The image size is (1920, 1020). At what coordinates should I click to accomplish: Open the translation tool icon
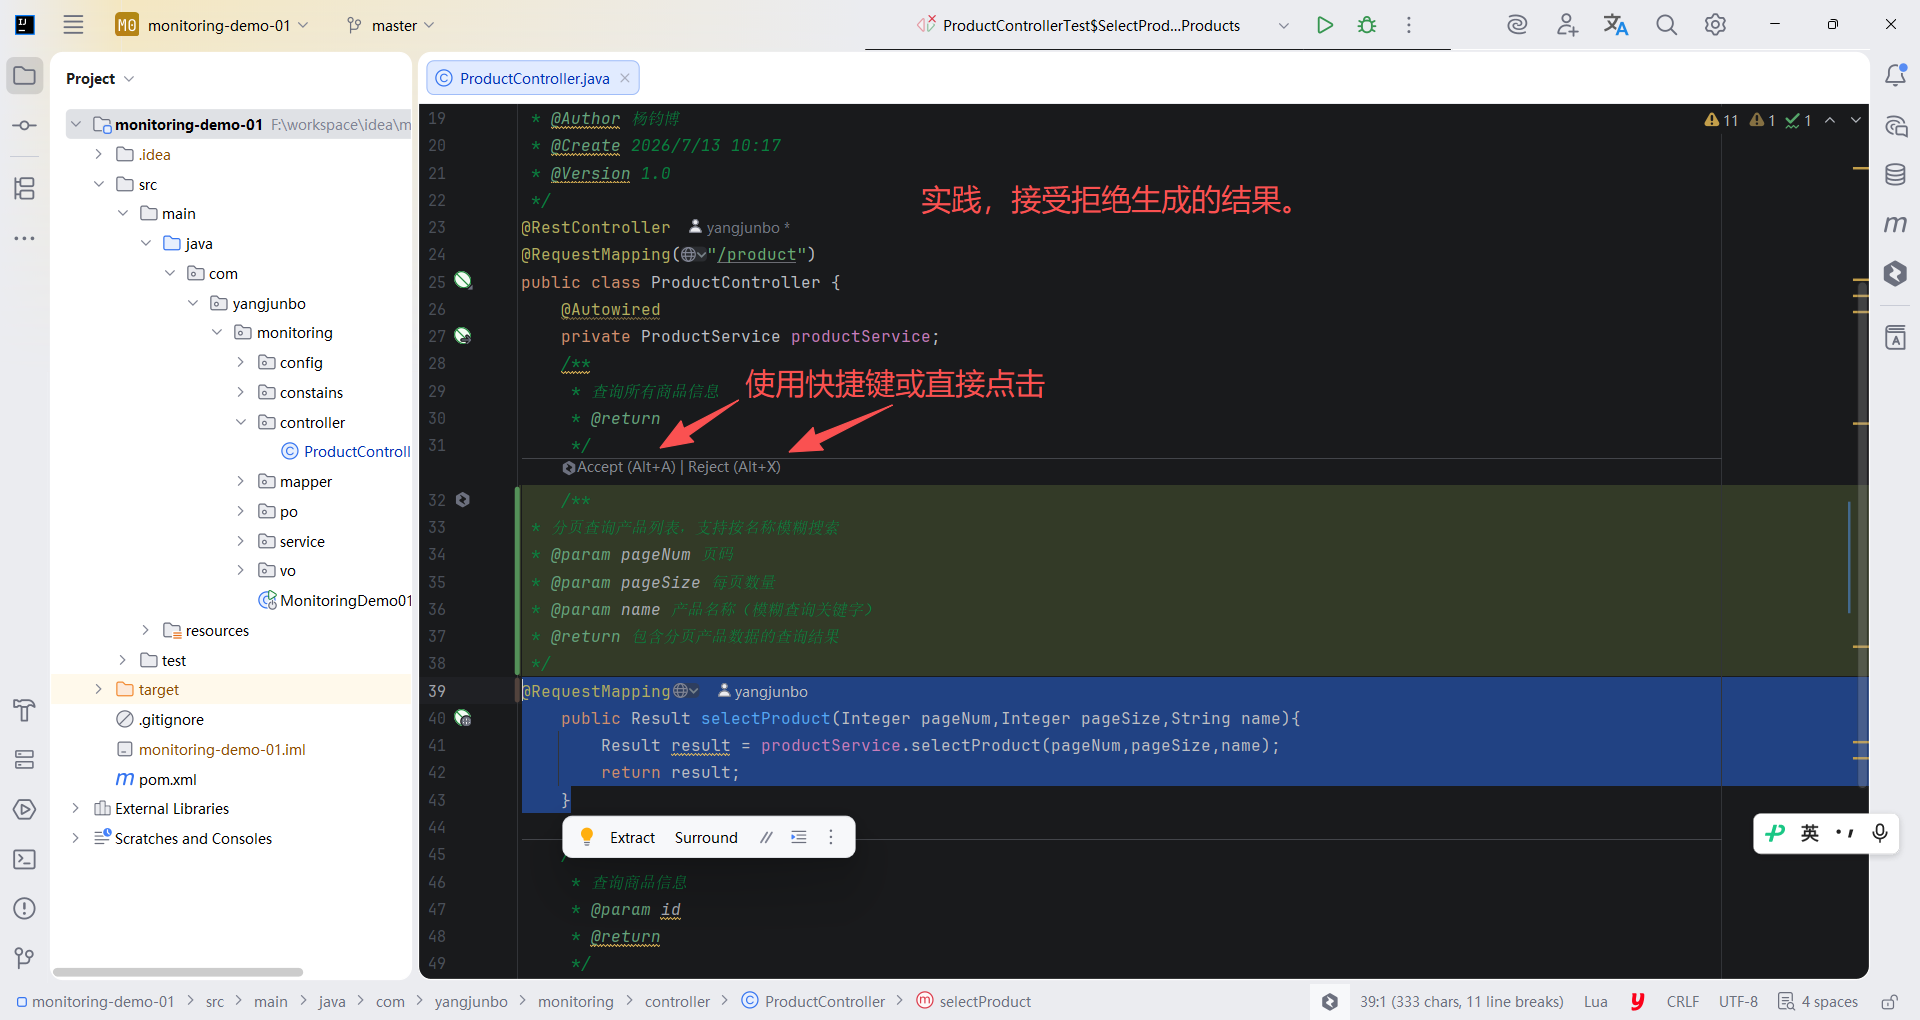coord(1616,25)
